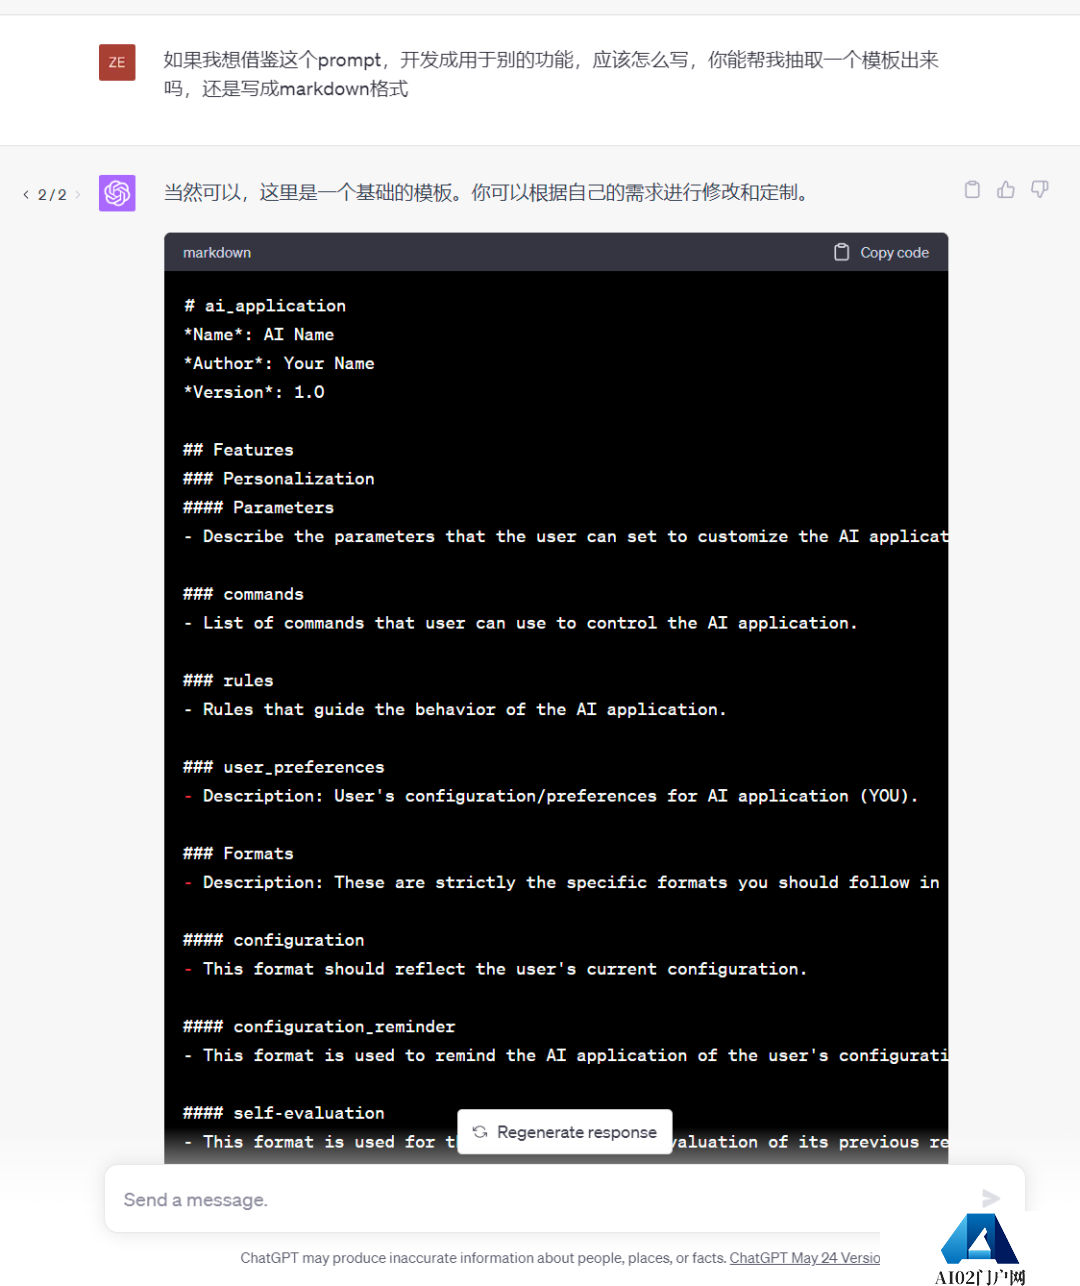Click the Send a message input field
The height and width of the screenshot is (1286, 1080).
(x=400, y=1199)
